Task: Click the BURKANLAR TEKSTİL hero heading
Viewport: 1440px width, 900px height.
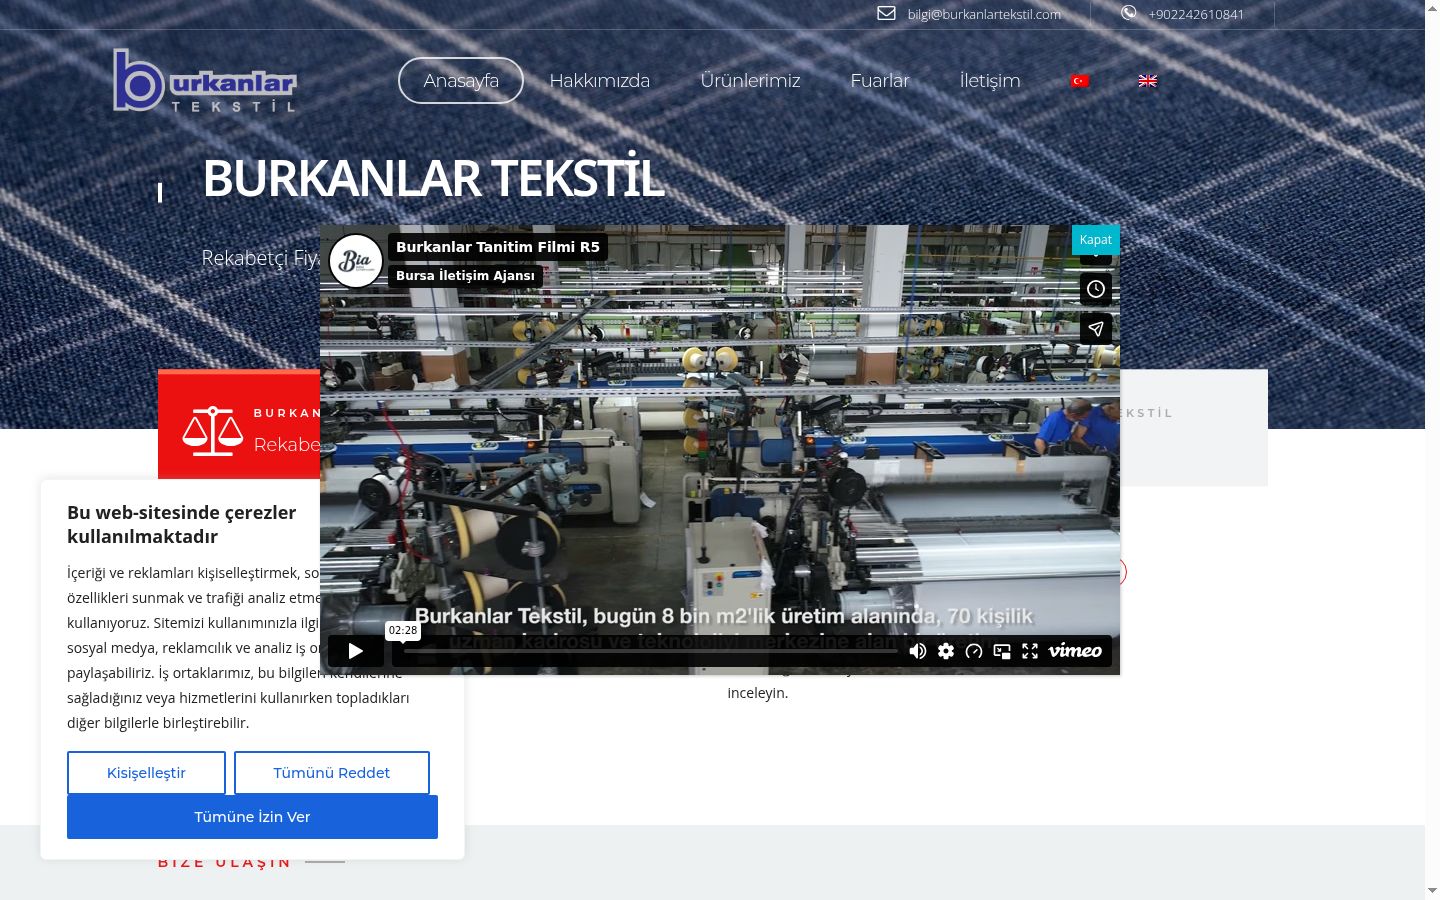Action: click(x=433, y=178)
